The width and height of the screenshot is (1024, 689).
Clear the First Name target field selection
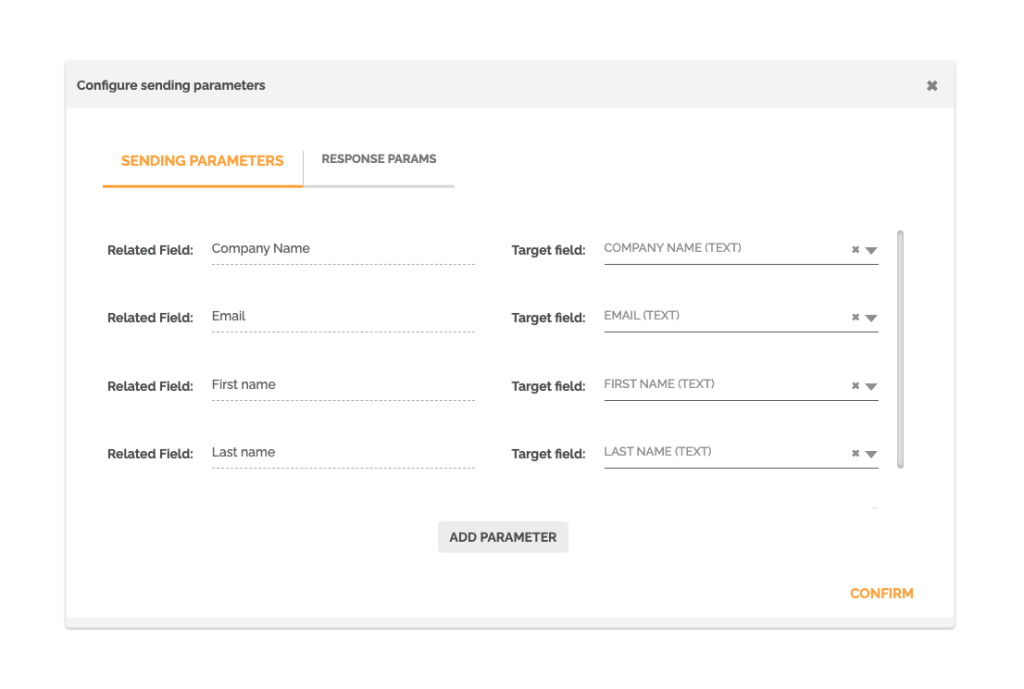[x=857, y=384]
